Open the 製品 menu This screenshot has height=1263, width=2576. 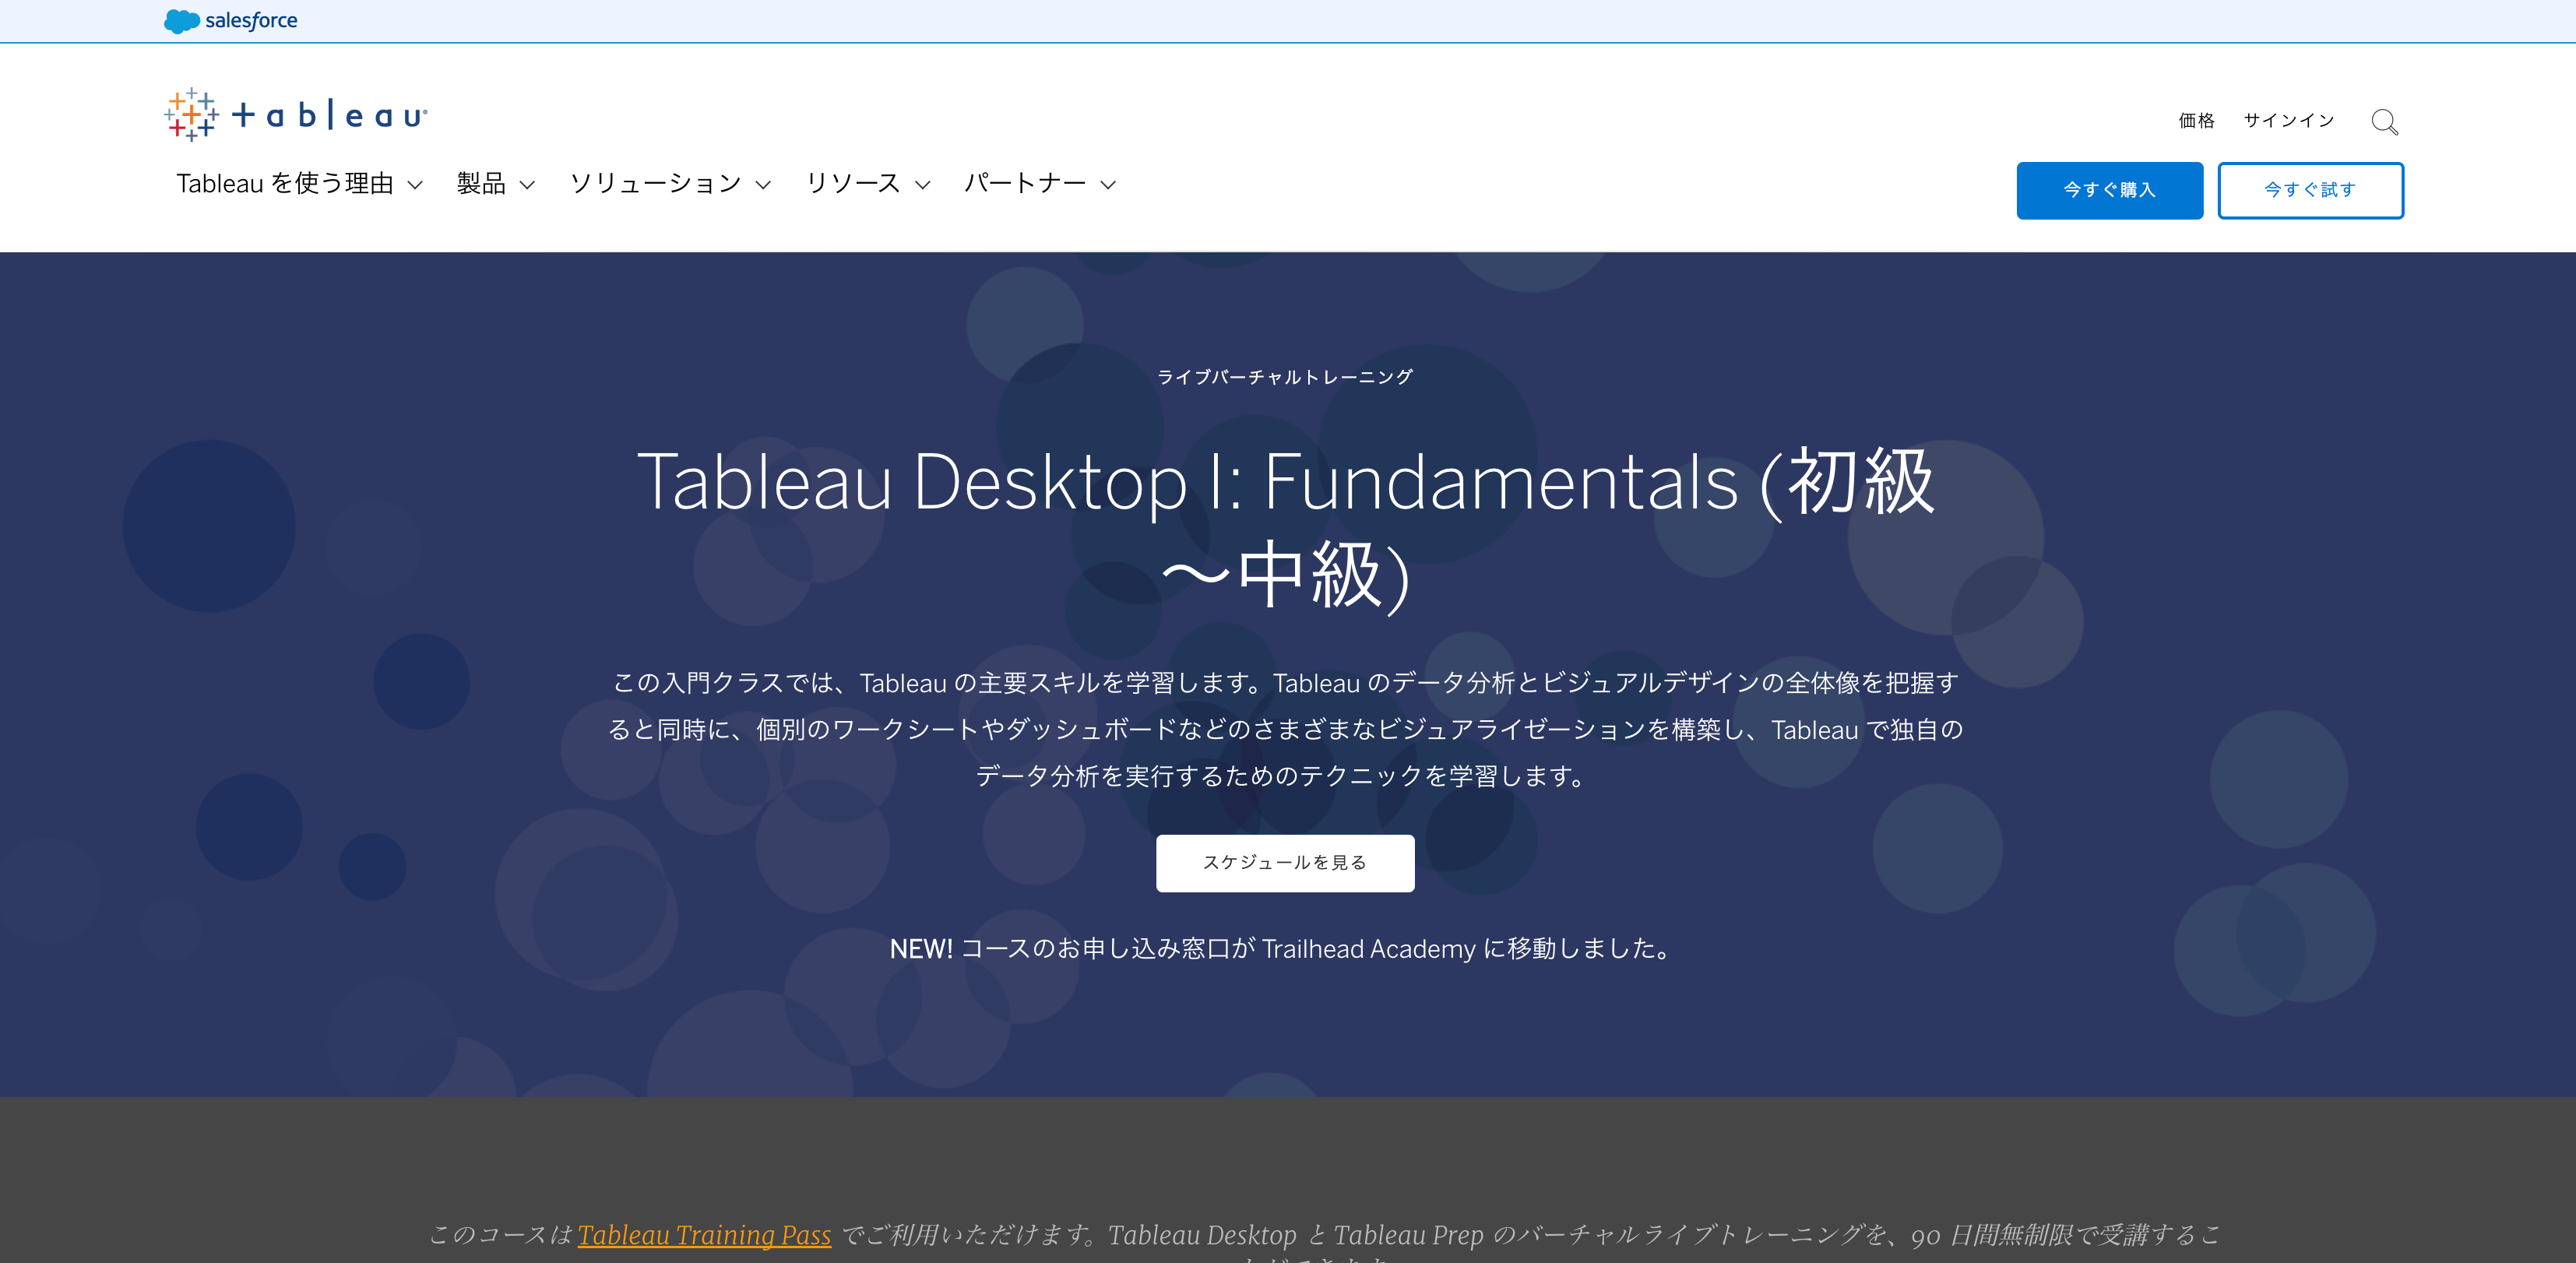(x=481, y=184)
